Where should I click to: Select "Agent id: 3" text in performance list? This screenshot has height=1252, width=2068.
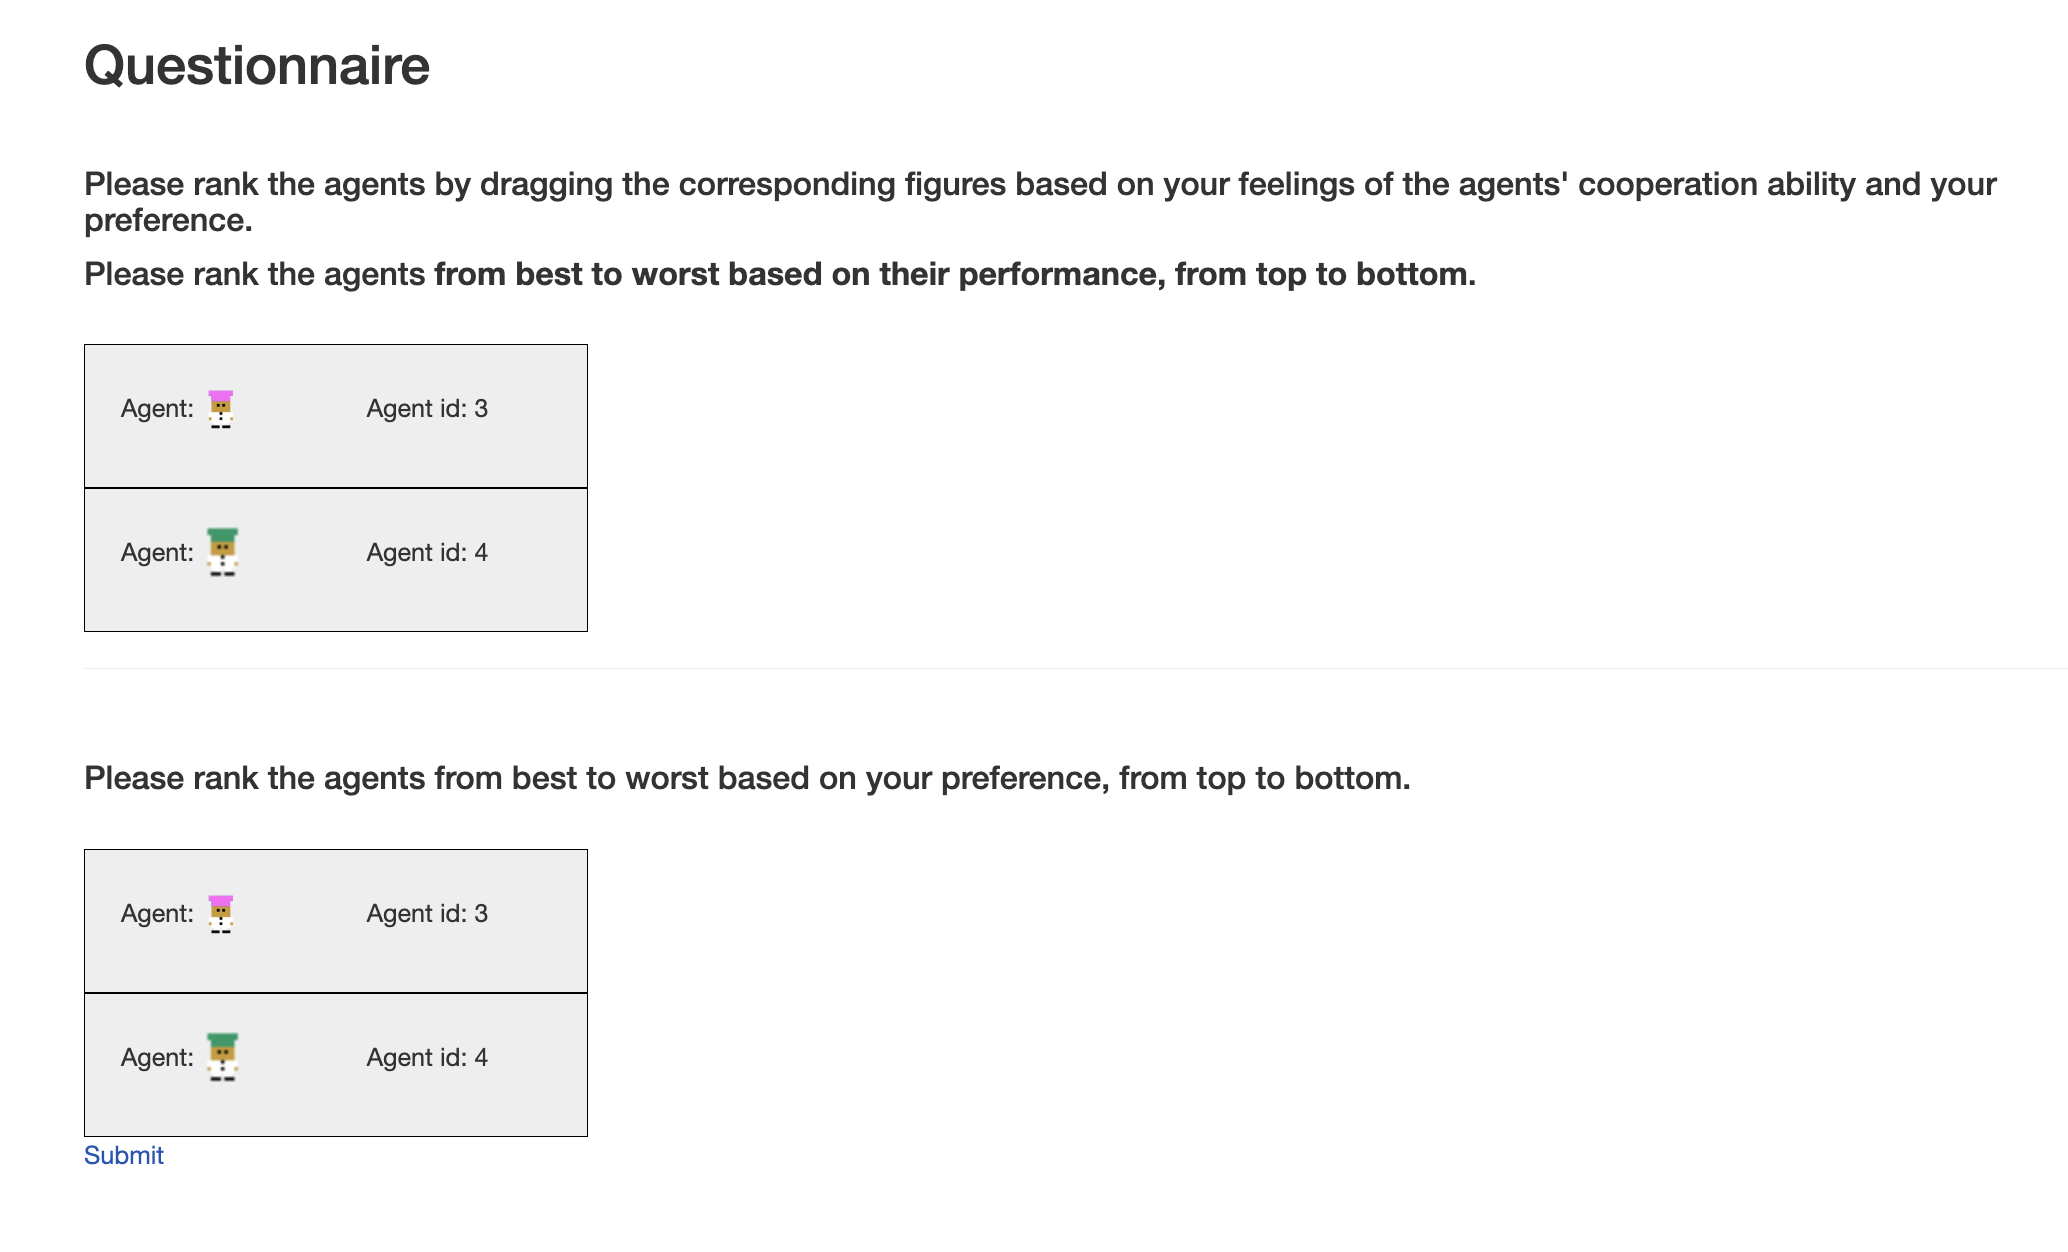coord(427,409)
